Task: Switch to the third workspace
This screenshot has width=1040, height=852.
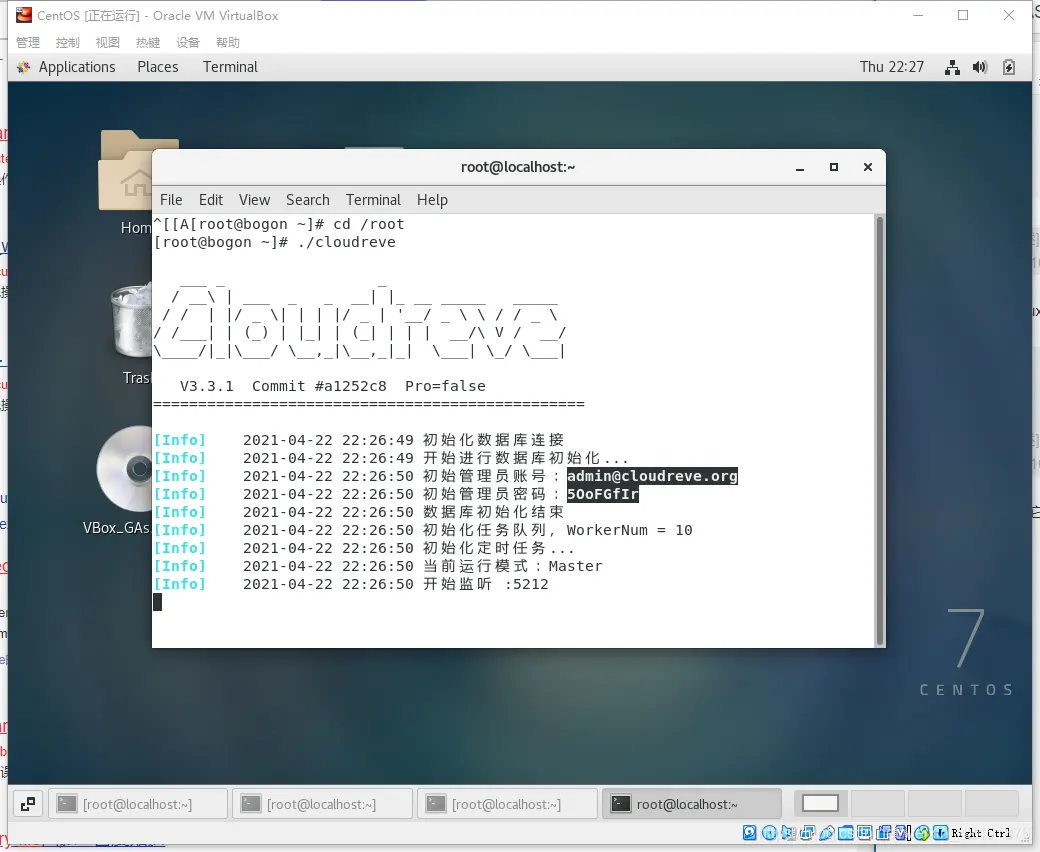Action: (x=935, y=804)
